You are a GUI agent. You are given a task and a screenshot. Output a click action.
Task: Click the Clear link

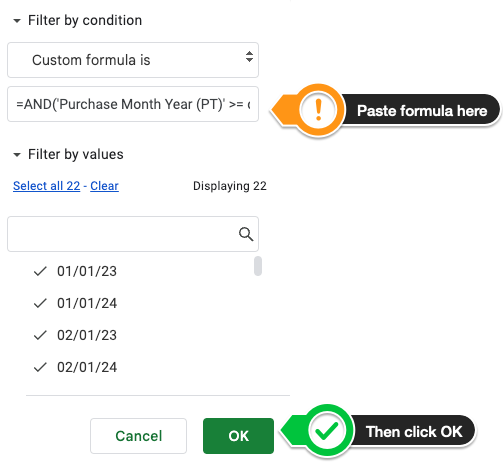pos(104,186)
